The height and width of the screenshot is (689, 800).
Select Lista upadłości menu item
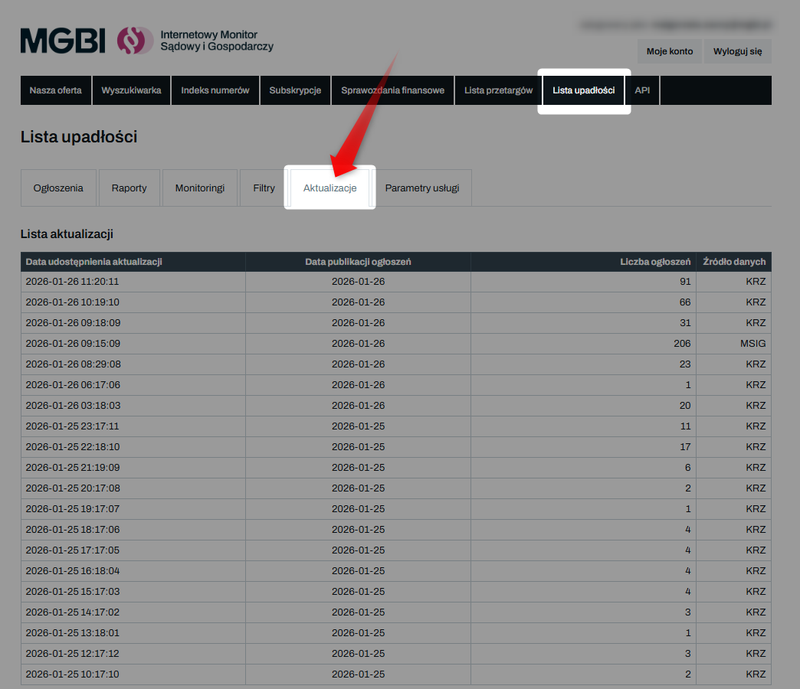[583, 90]
